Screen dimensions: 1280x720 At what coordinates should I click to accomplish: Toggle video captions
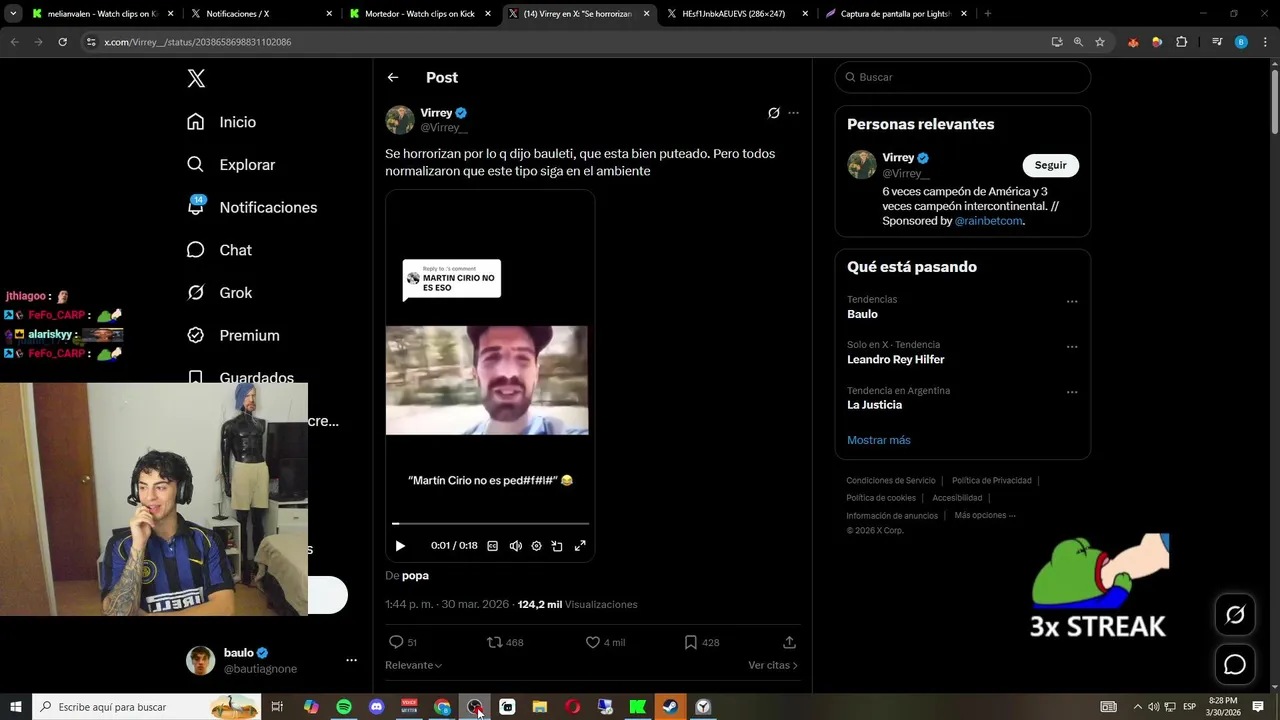tap(492, 546)
